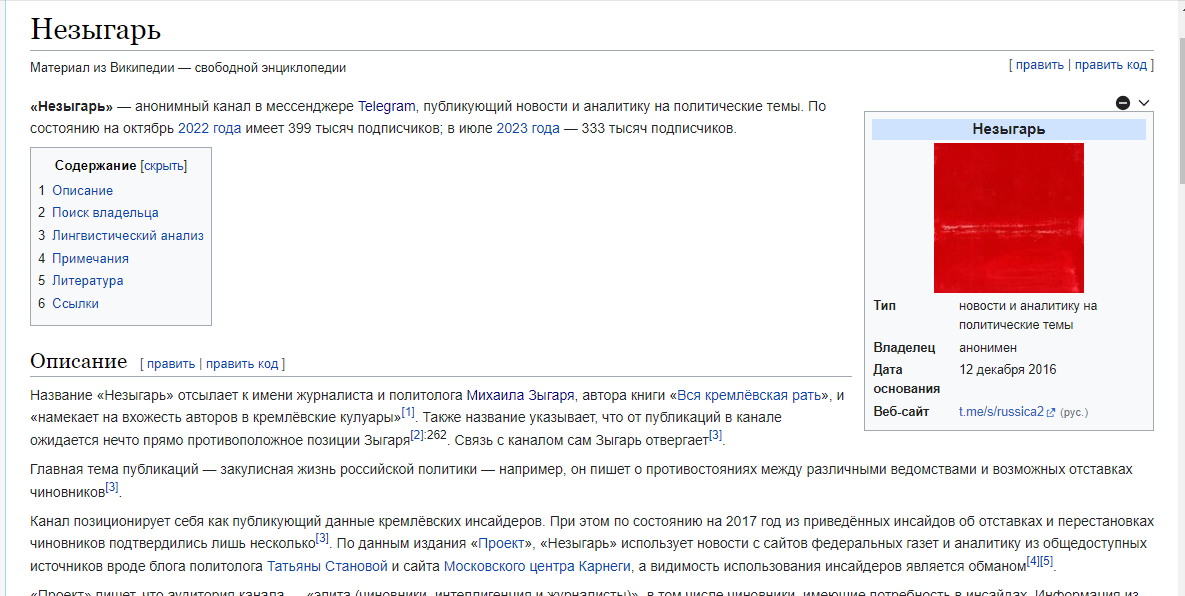Screen dimensions: 1185x596
Task: Open the 'Проект' publication link
Action: click(501, 544)
